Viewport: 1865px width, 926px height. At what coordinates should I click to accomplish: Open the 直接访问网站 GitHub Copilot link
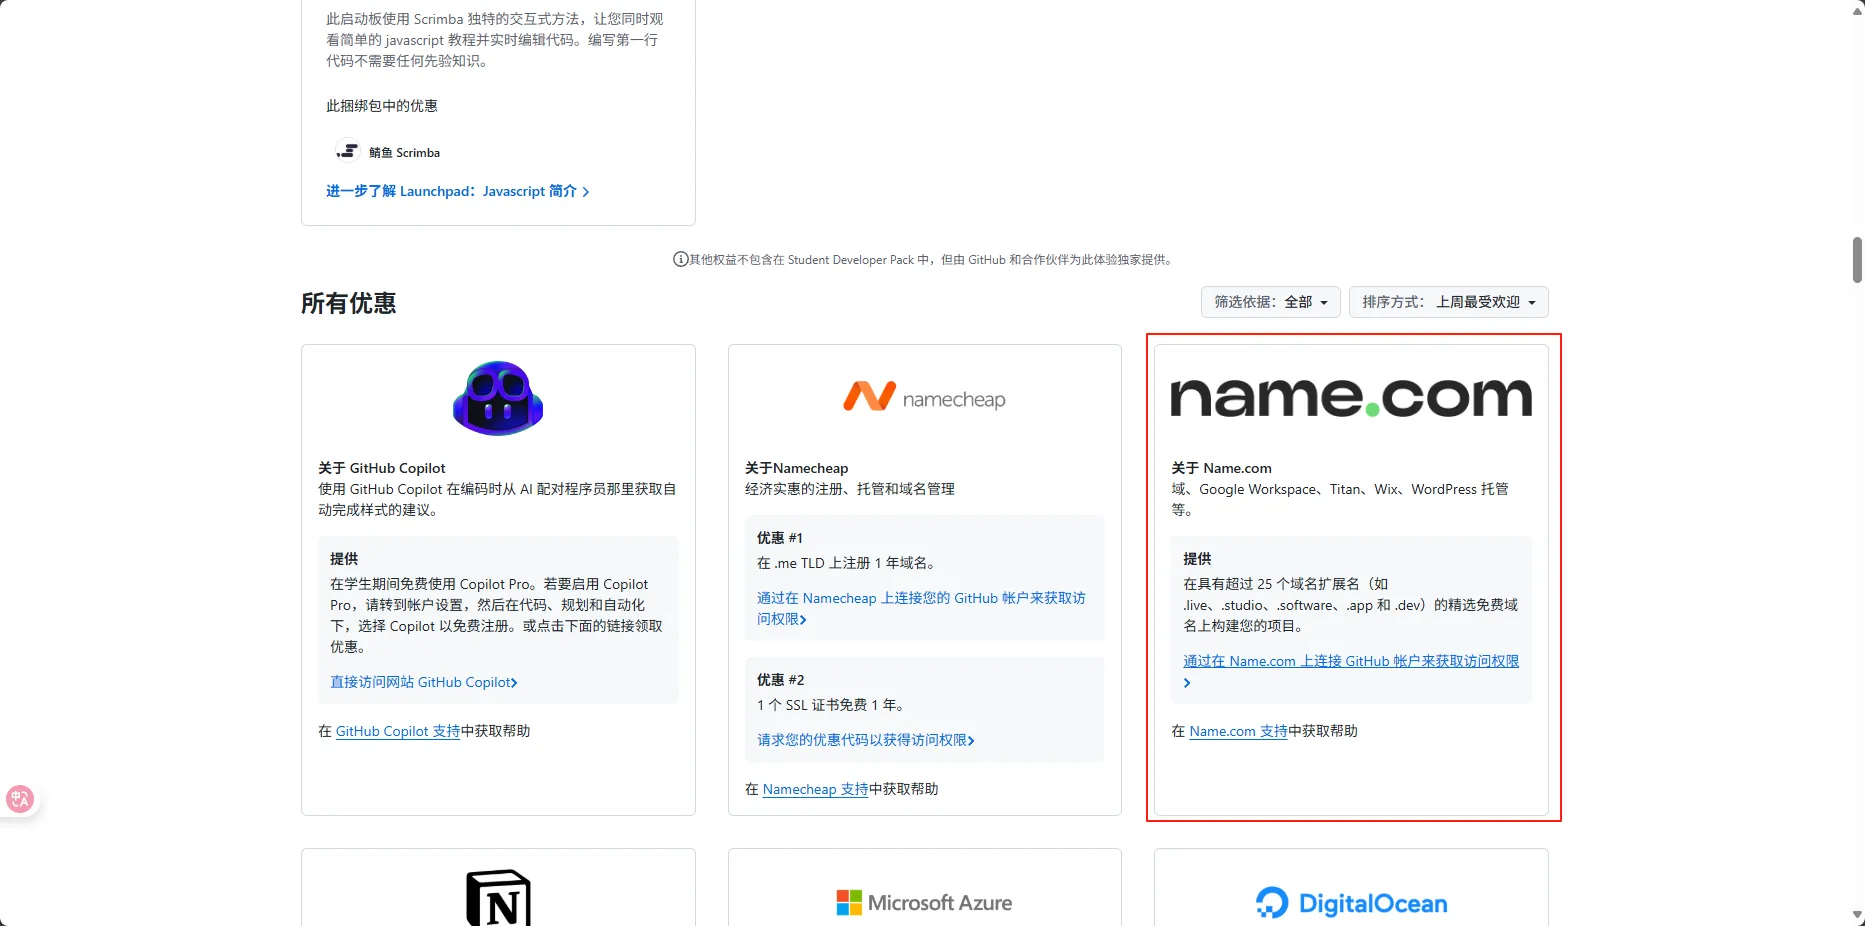(423, 682)
